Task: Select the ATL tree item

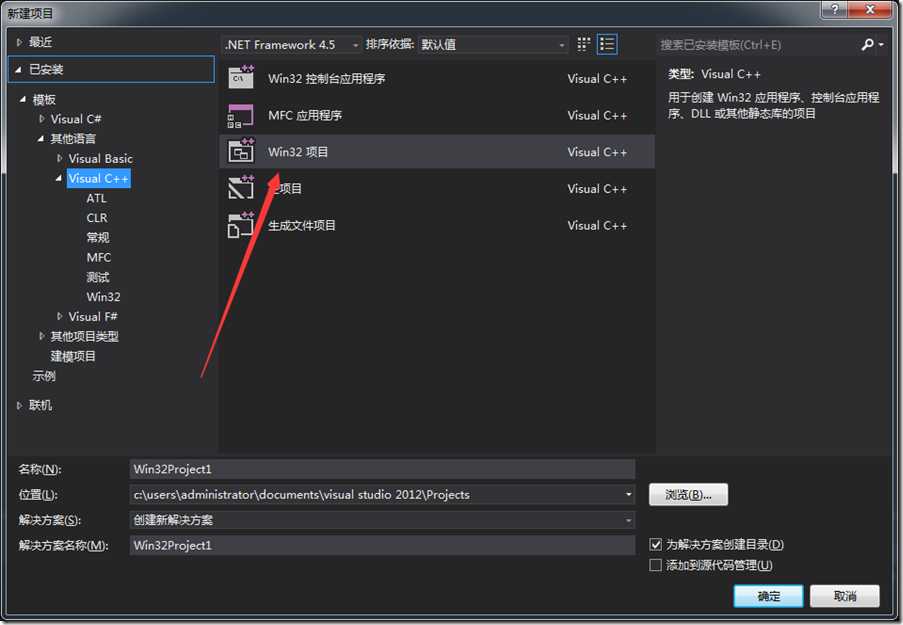Action: [96, 198]
